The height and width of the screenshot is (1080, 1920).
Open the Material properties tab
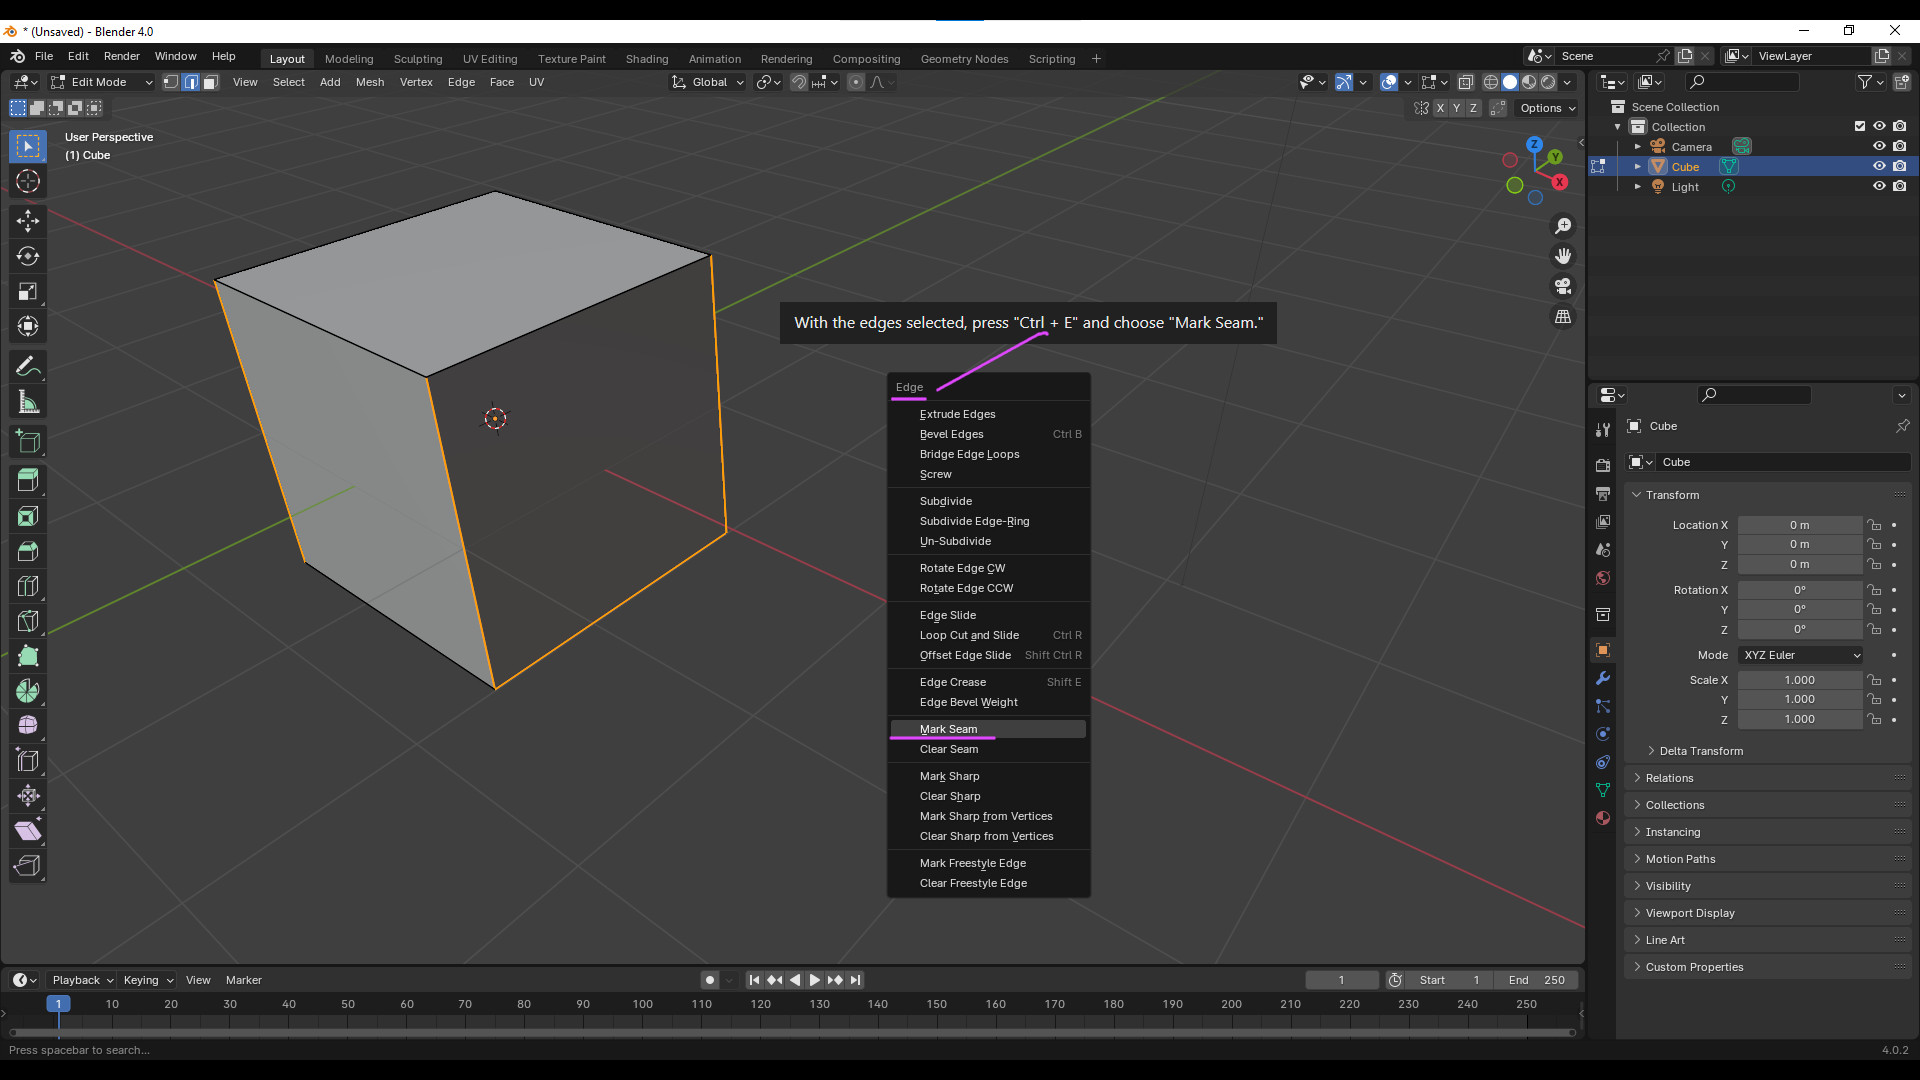(1603, 818)
